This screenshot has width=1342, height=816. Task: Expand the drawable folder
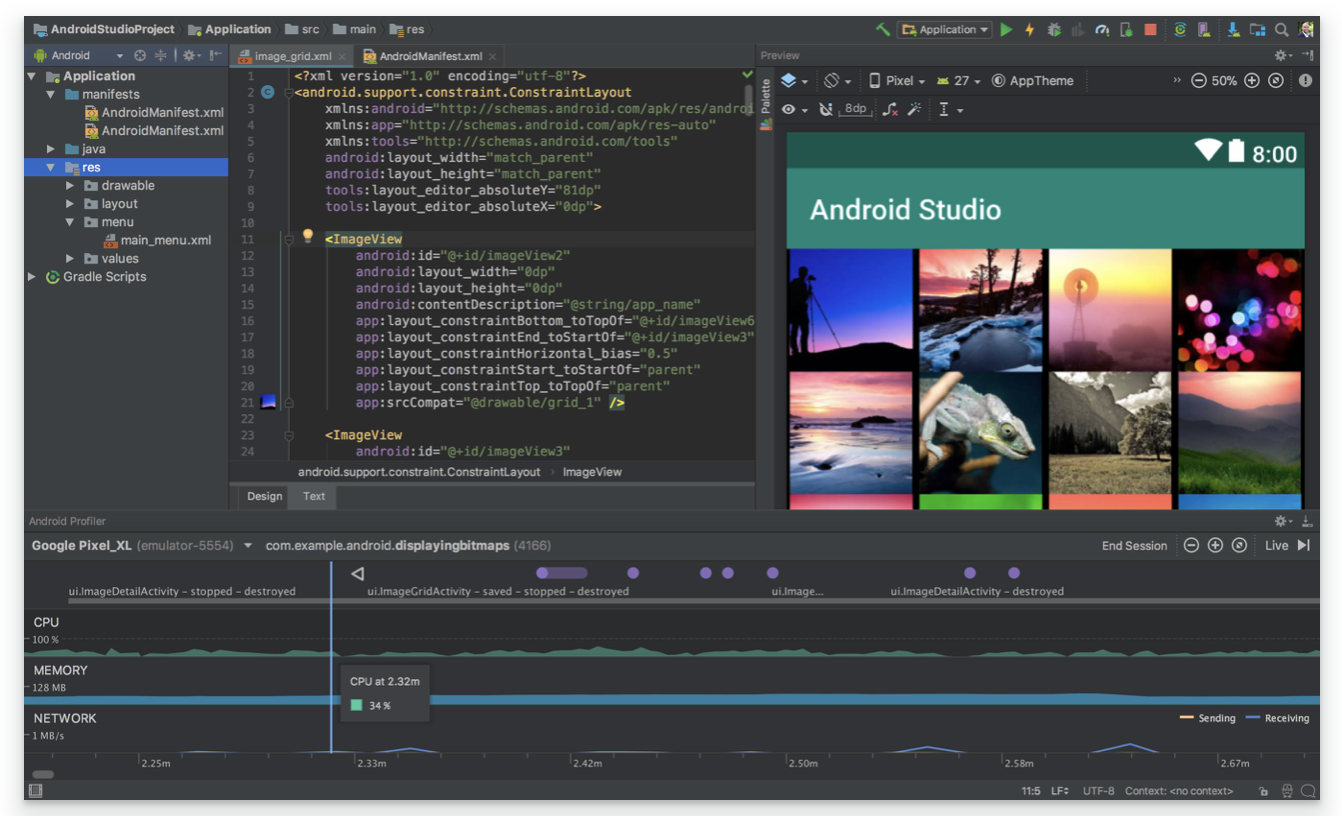[70, 185]
